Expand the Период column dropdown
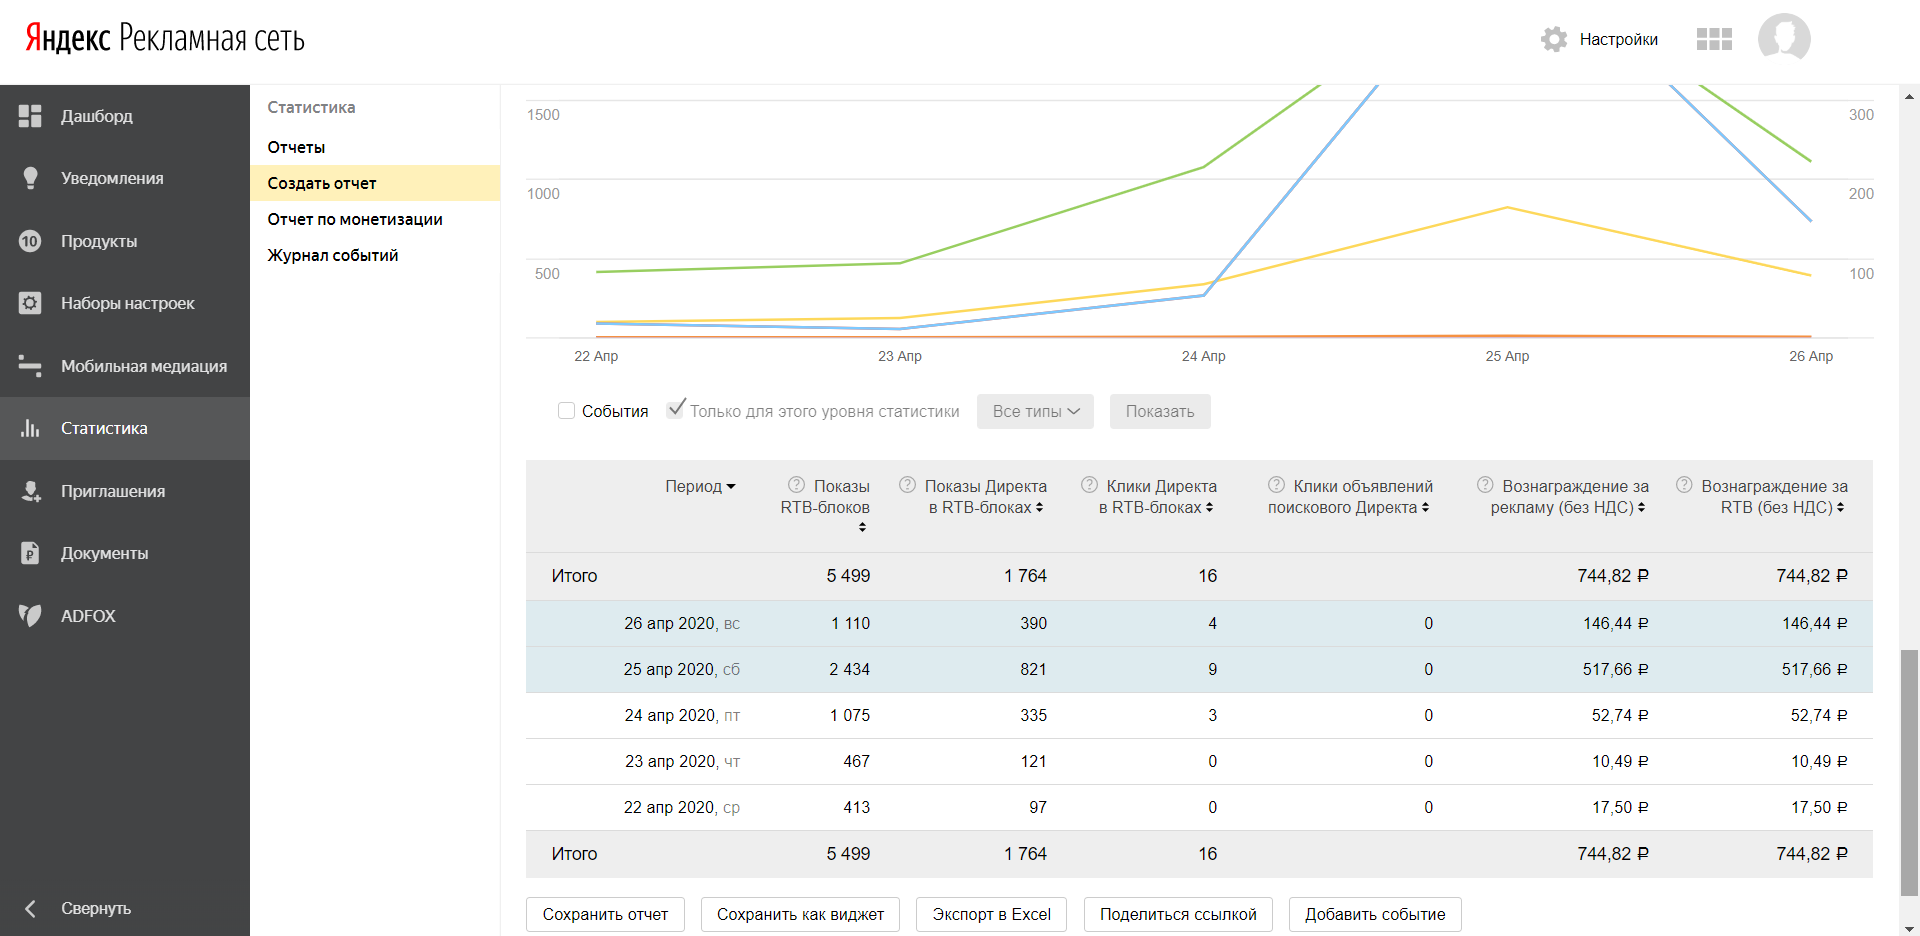The width and height of the screenshot is (1920, 936). click(700, 486)
